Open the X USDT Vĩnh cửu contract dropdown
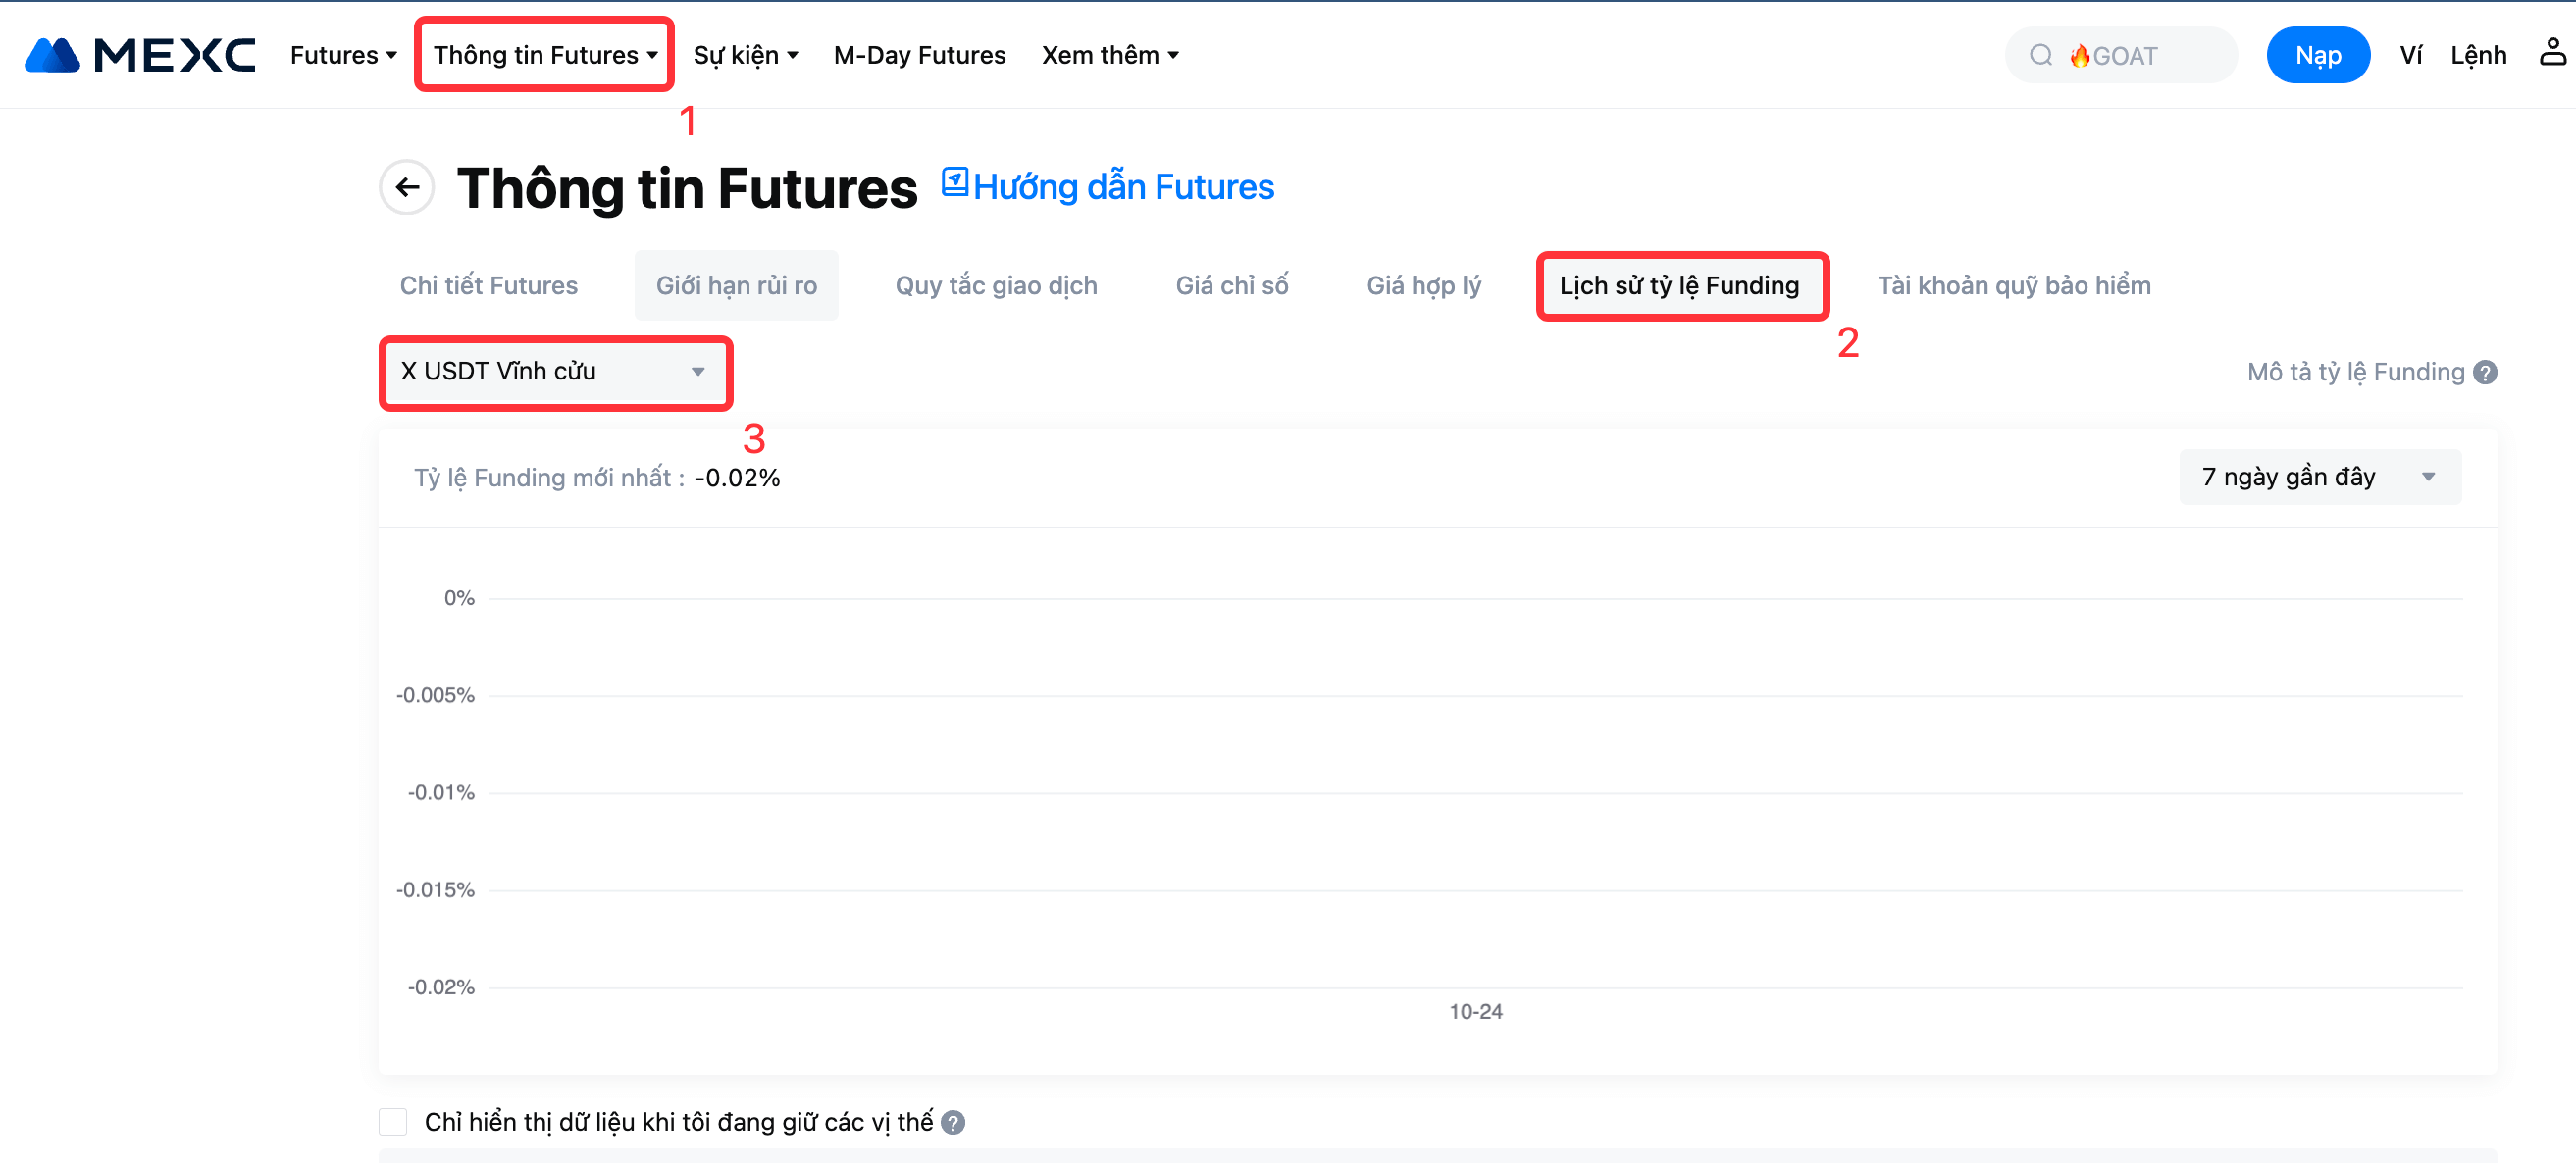Screen dimensions: 2576x1163 (555, 372)
